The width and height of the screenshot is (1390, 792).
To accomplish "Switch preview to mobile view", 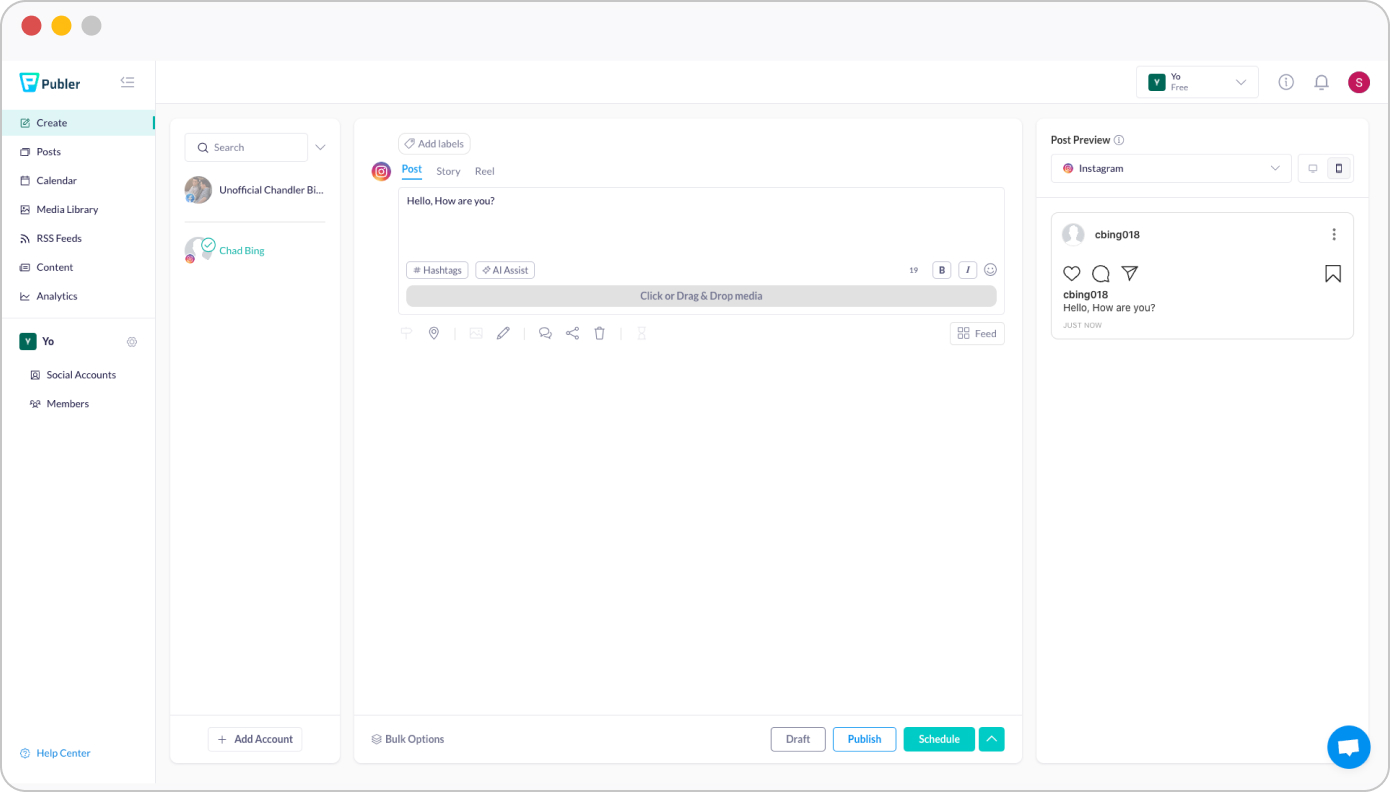I will pos(1339,169).
